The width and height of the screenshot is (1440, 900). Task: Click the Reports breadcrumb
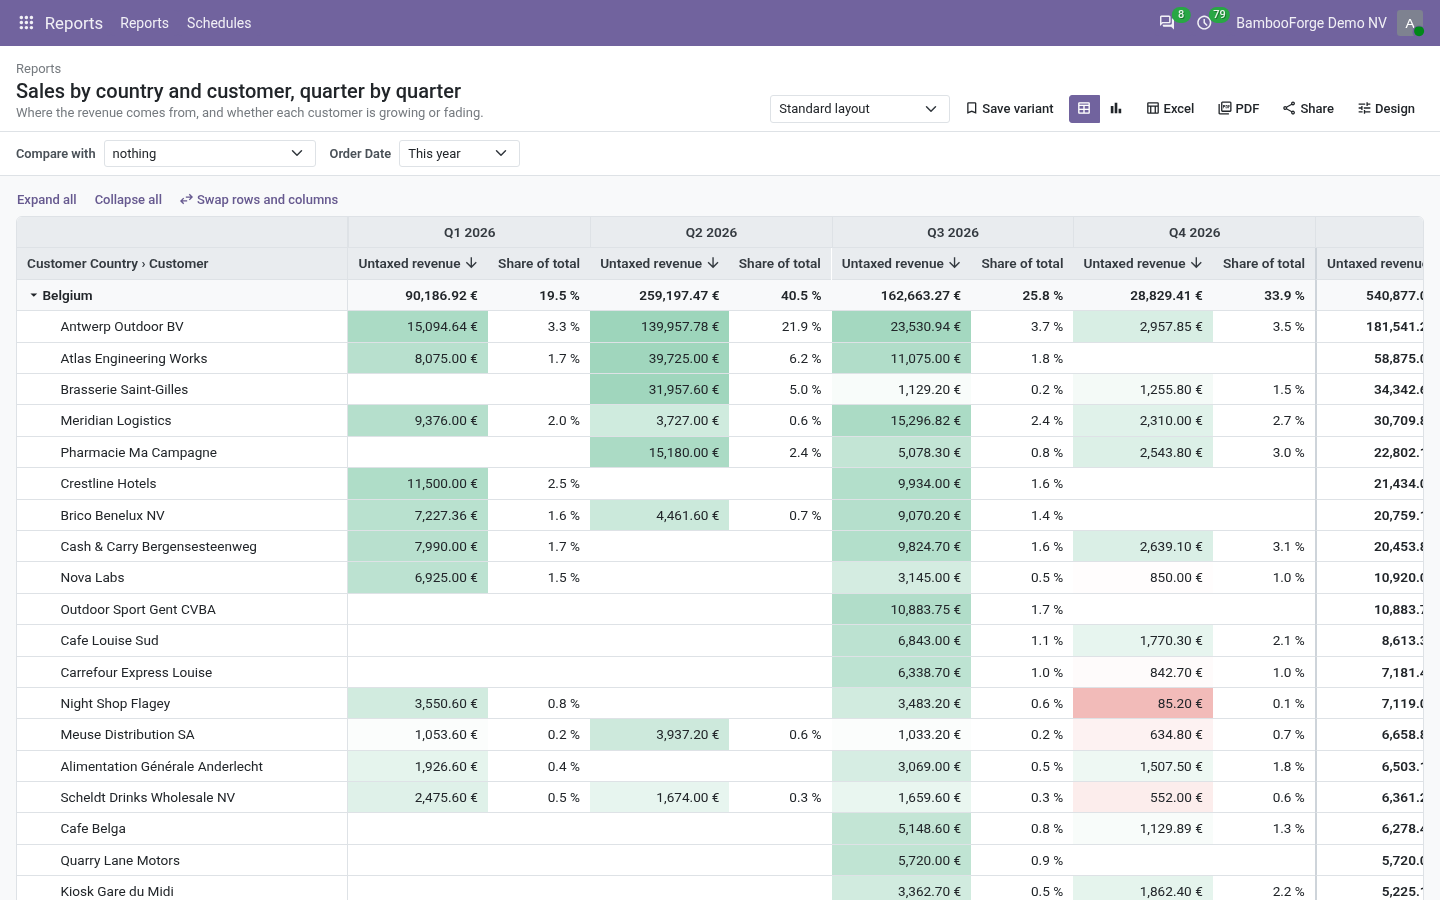(38, 69)
